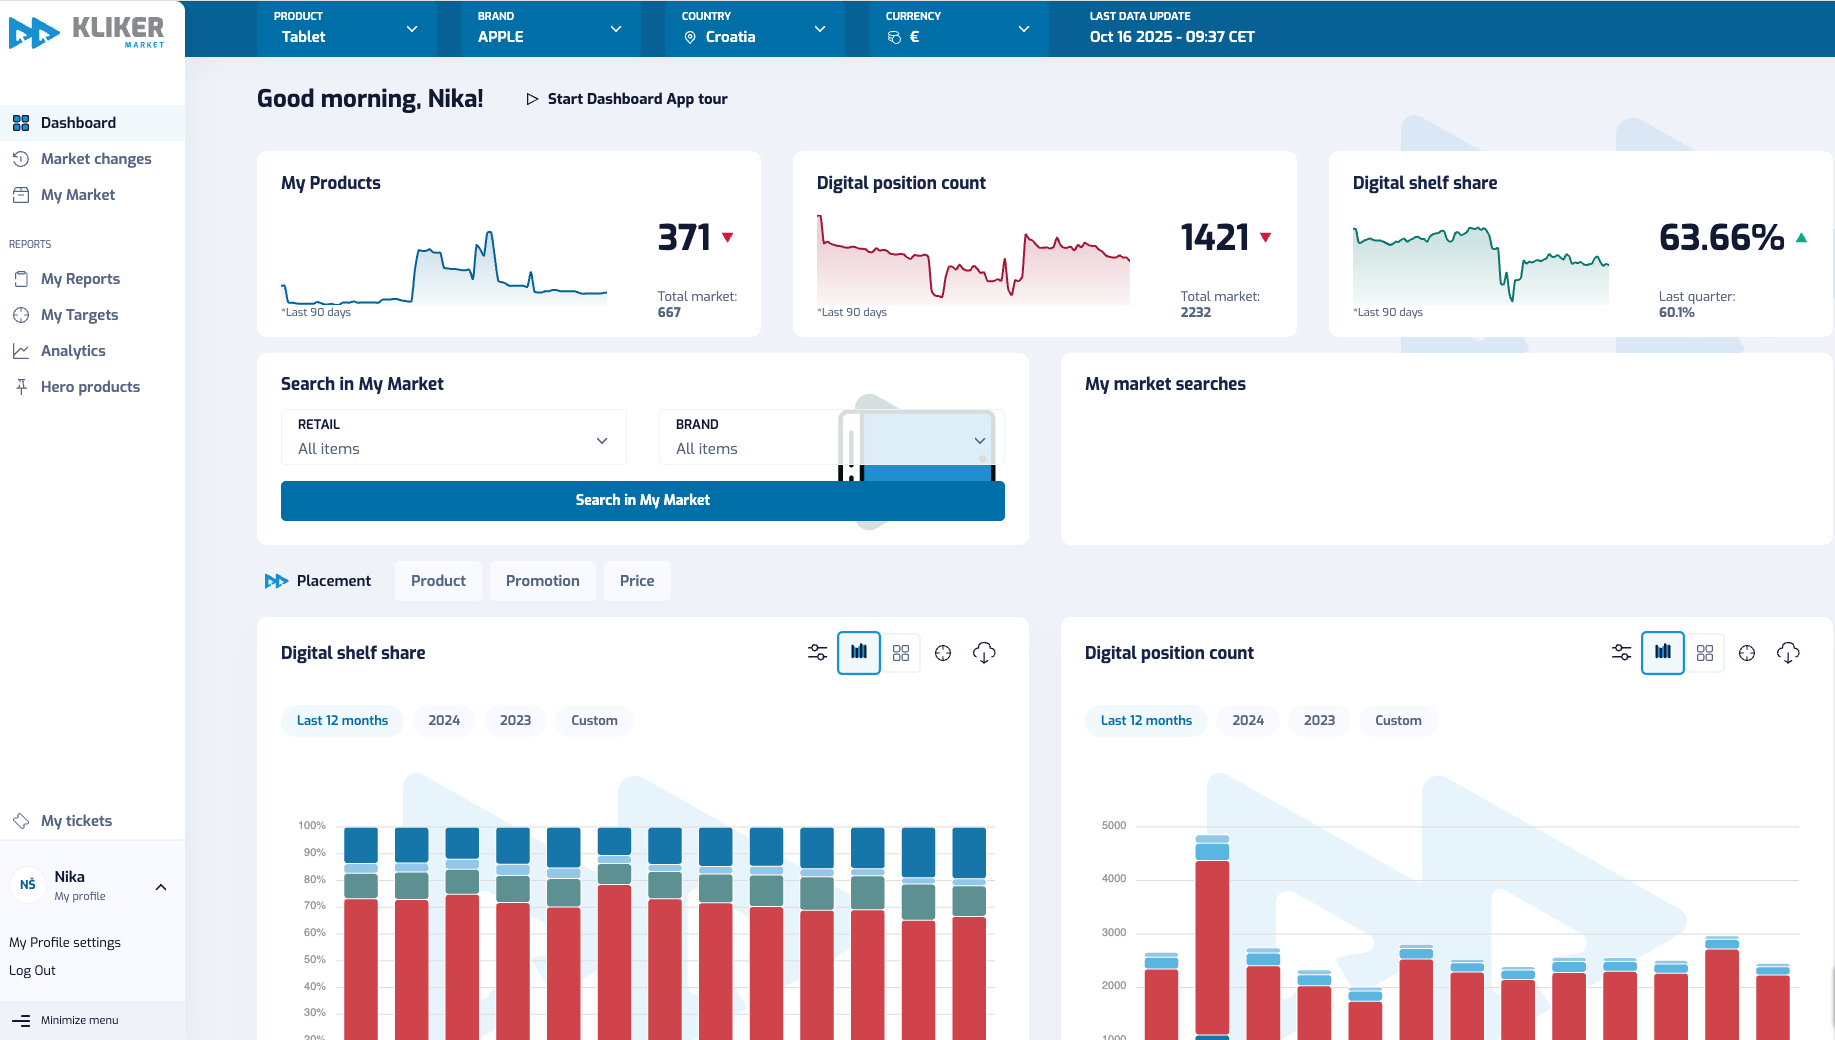The width and height of the screenshot is (1835, 1040).
Task: Open filter settings on Digital position count chart
Action: (x=1621, y=652)
